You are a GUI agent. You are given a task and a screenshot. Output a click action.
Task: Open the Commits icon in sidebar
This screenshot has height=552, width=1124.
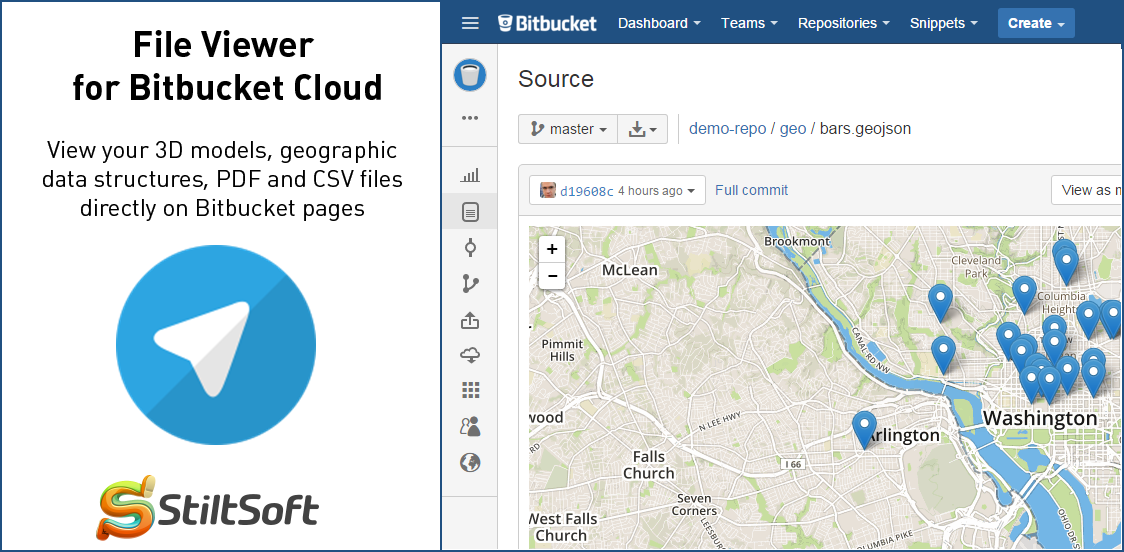point(470,248)
